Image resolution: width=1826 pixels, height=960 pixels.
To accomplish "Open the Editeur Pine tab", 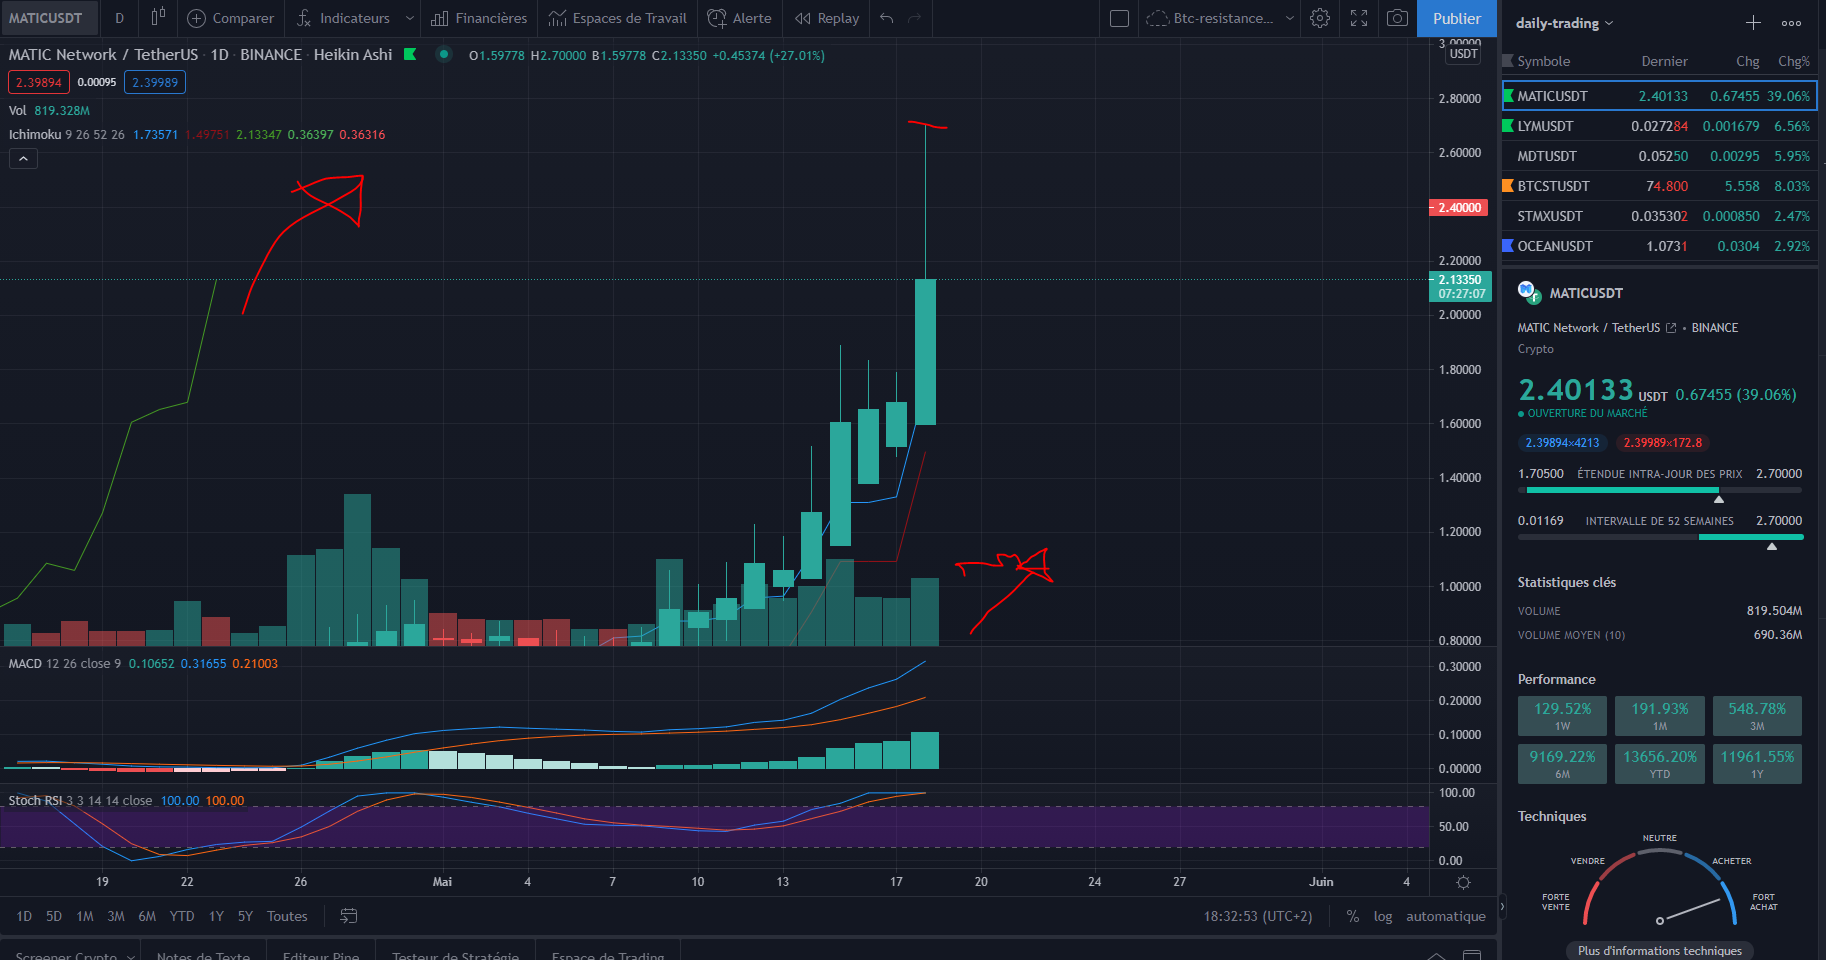I will [321, 955].
